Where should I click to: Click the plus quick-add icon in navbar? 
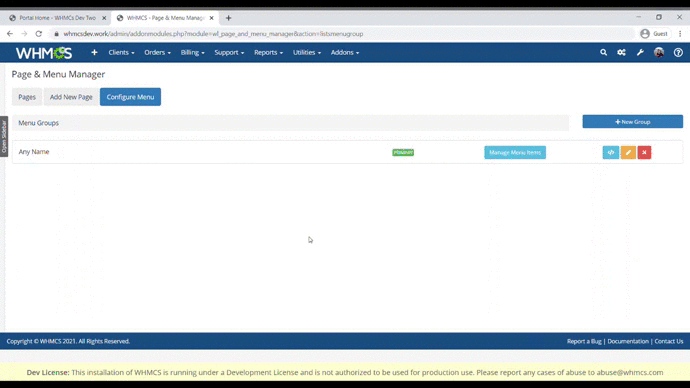(x=94, y=52)
